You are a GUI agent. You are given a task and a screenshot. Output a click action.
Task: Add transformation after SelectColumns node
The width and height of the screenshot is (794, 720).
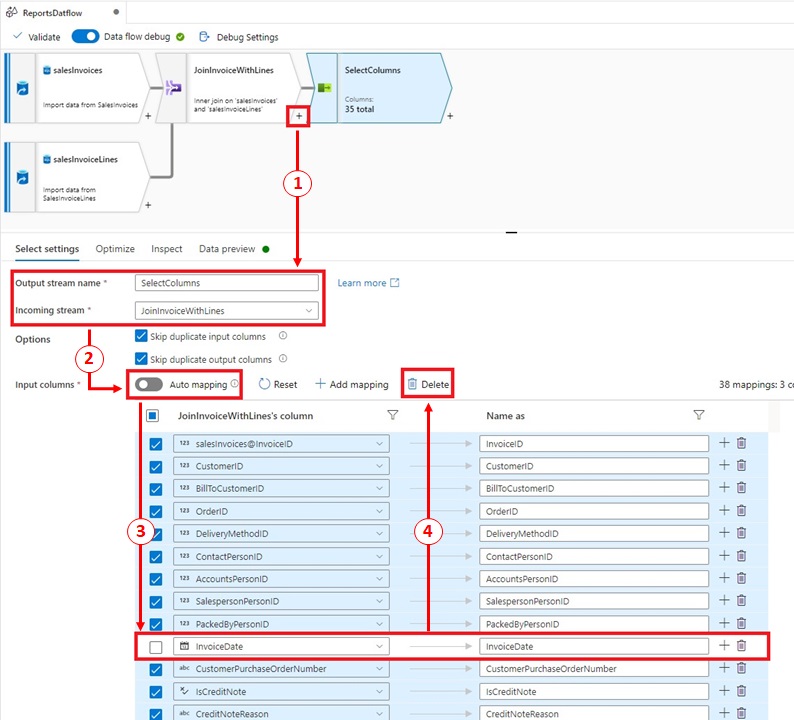click(450, 116)
